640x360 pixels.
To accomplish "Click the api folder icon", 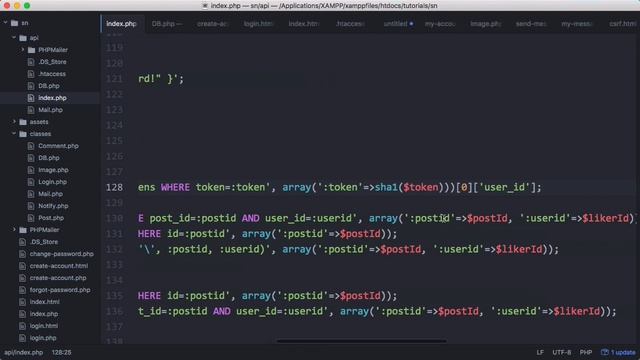I will click(23, 38).
